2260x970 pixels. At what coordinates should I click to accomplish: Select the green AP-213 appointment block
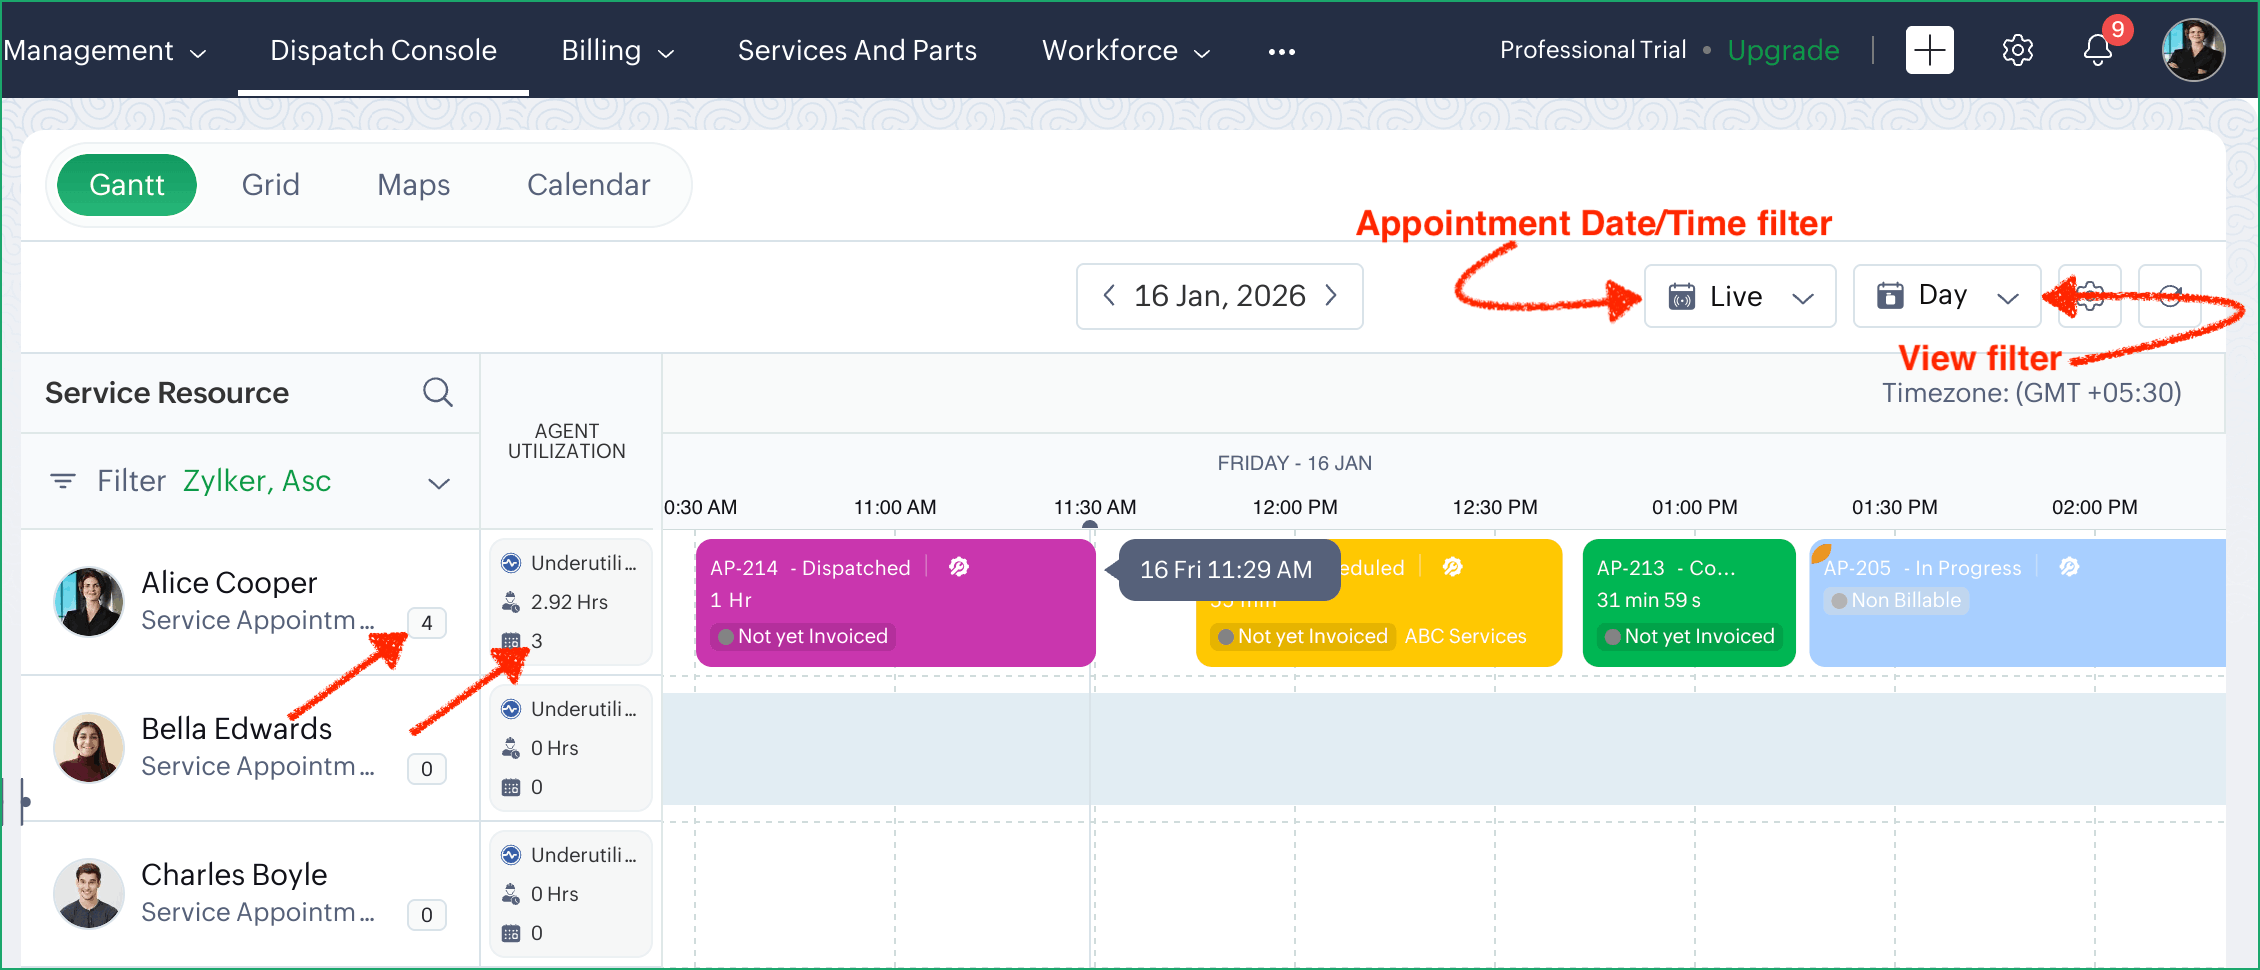coord(1688,602)
